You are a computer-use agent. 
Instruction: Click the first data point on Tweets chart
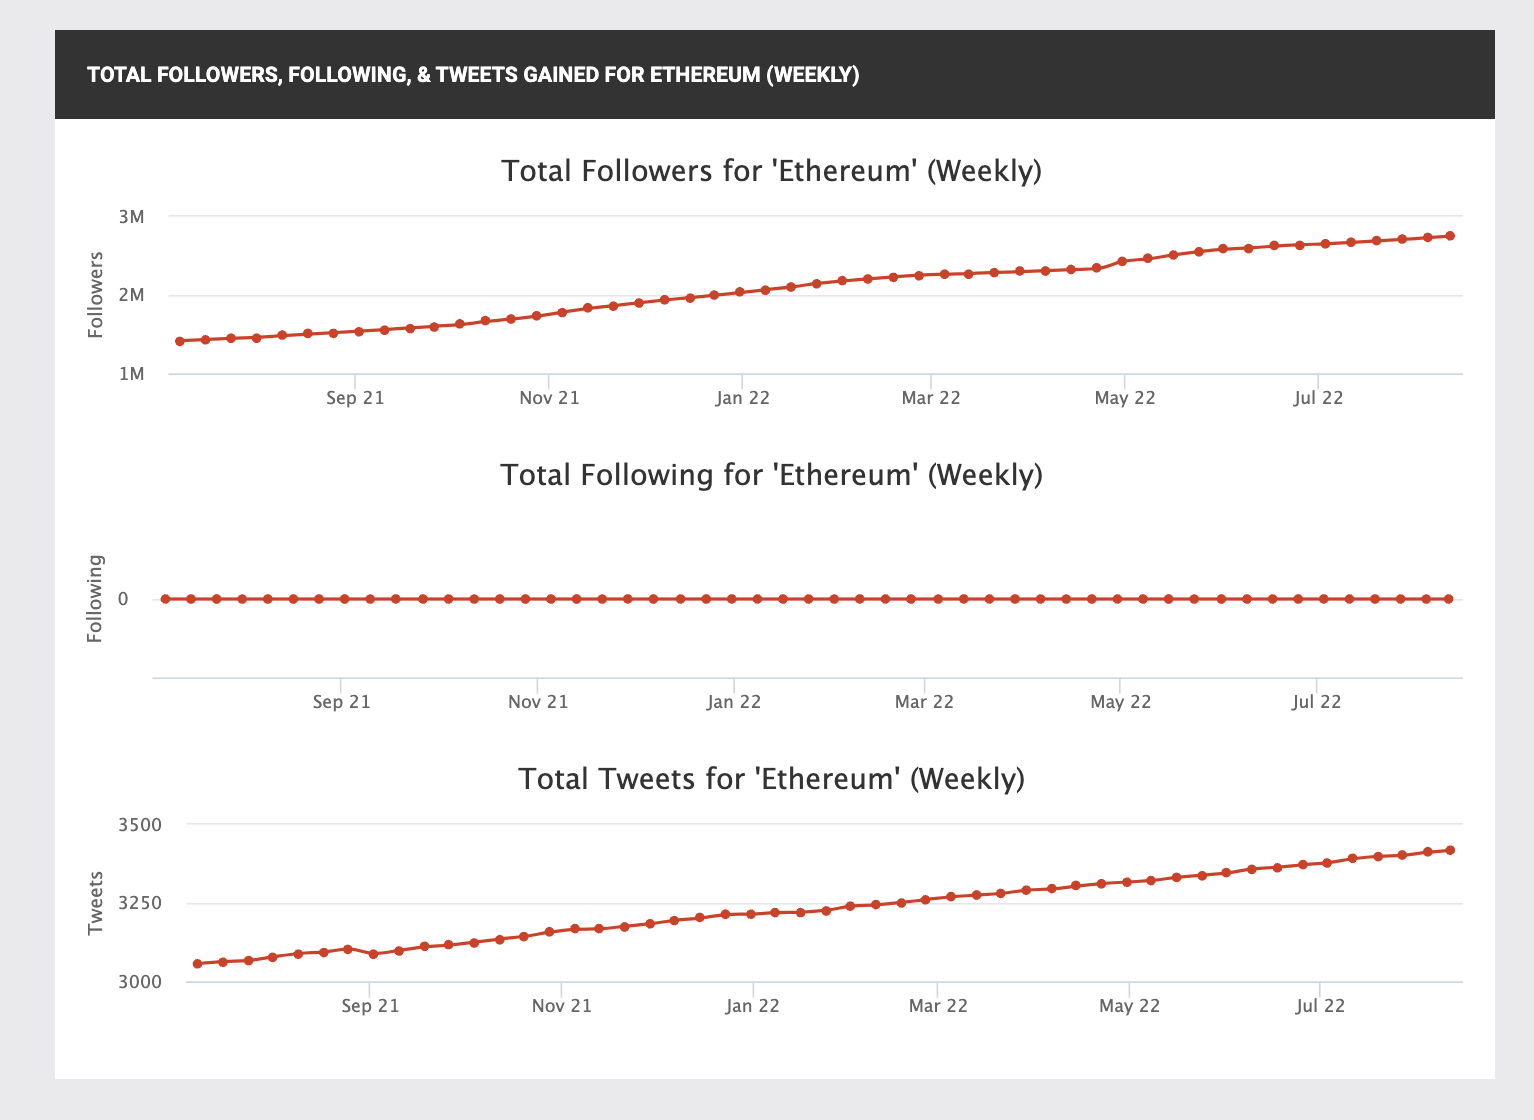click(197, 964)
